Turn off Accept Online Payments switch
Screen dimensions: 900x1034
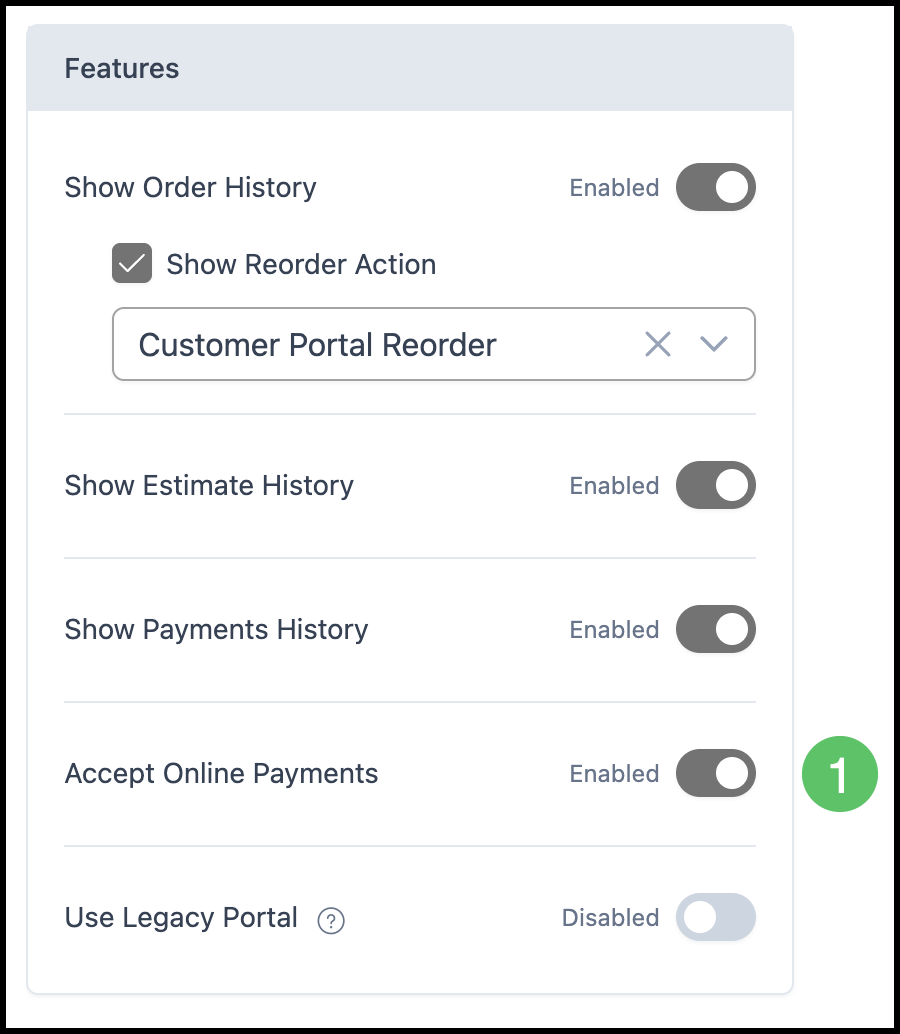(x=715, y=773)
